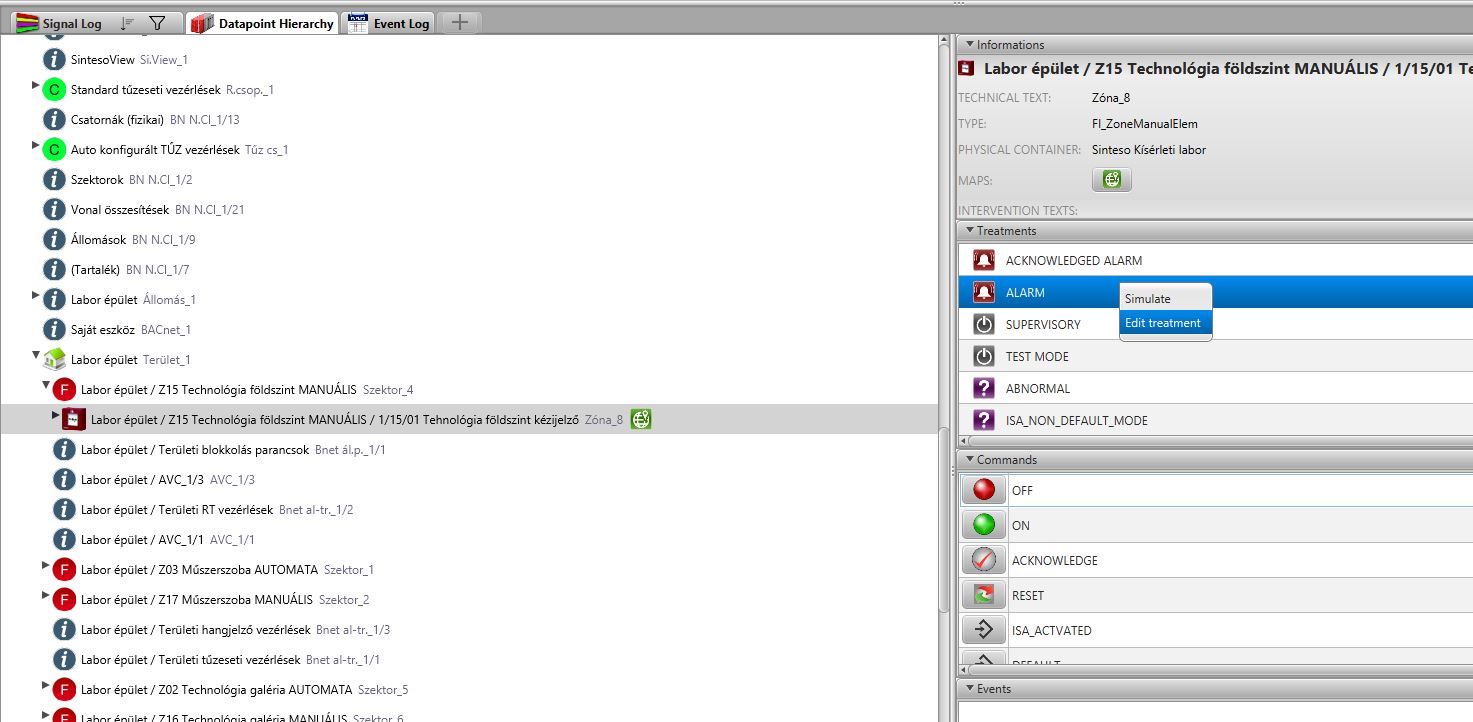Collapse the Labor épület Terület_1 node

click(x=36, y=355)
